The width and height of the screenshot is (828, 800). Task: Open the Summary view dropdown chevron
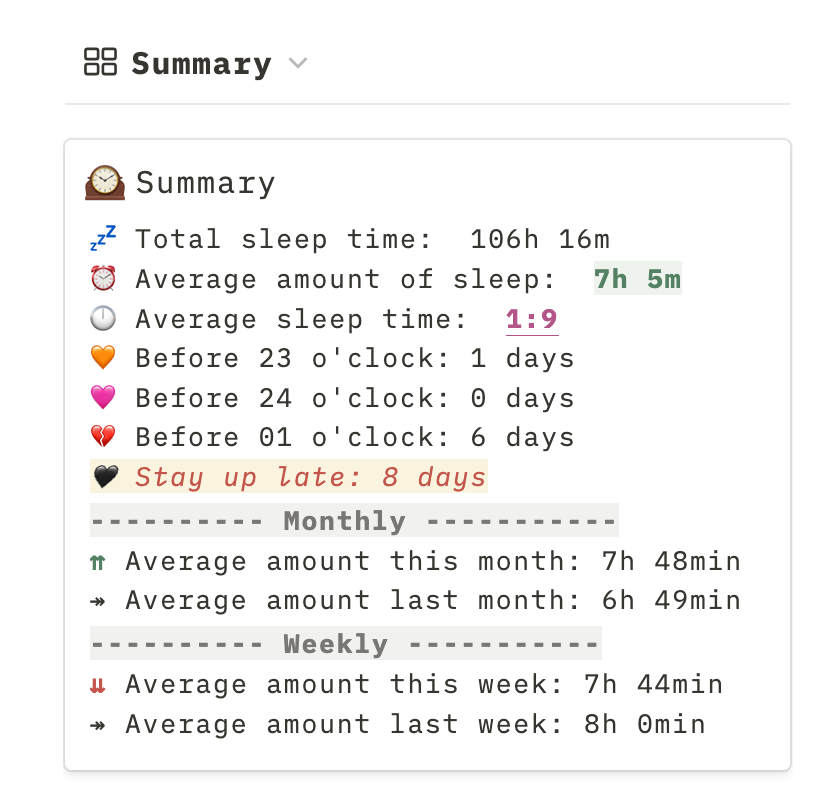point(298,63)
